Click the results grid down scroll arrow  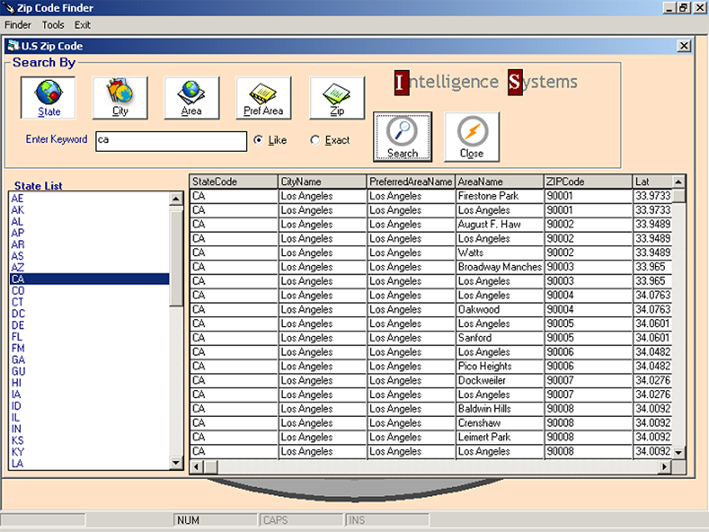tap(679, 453)
